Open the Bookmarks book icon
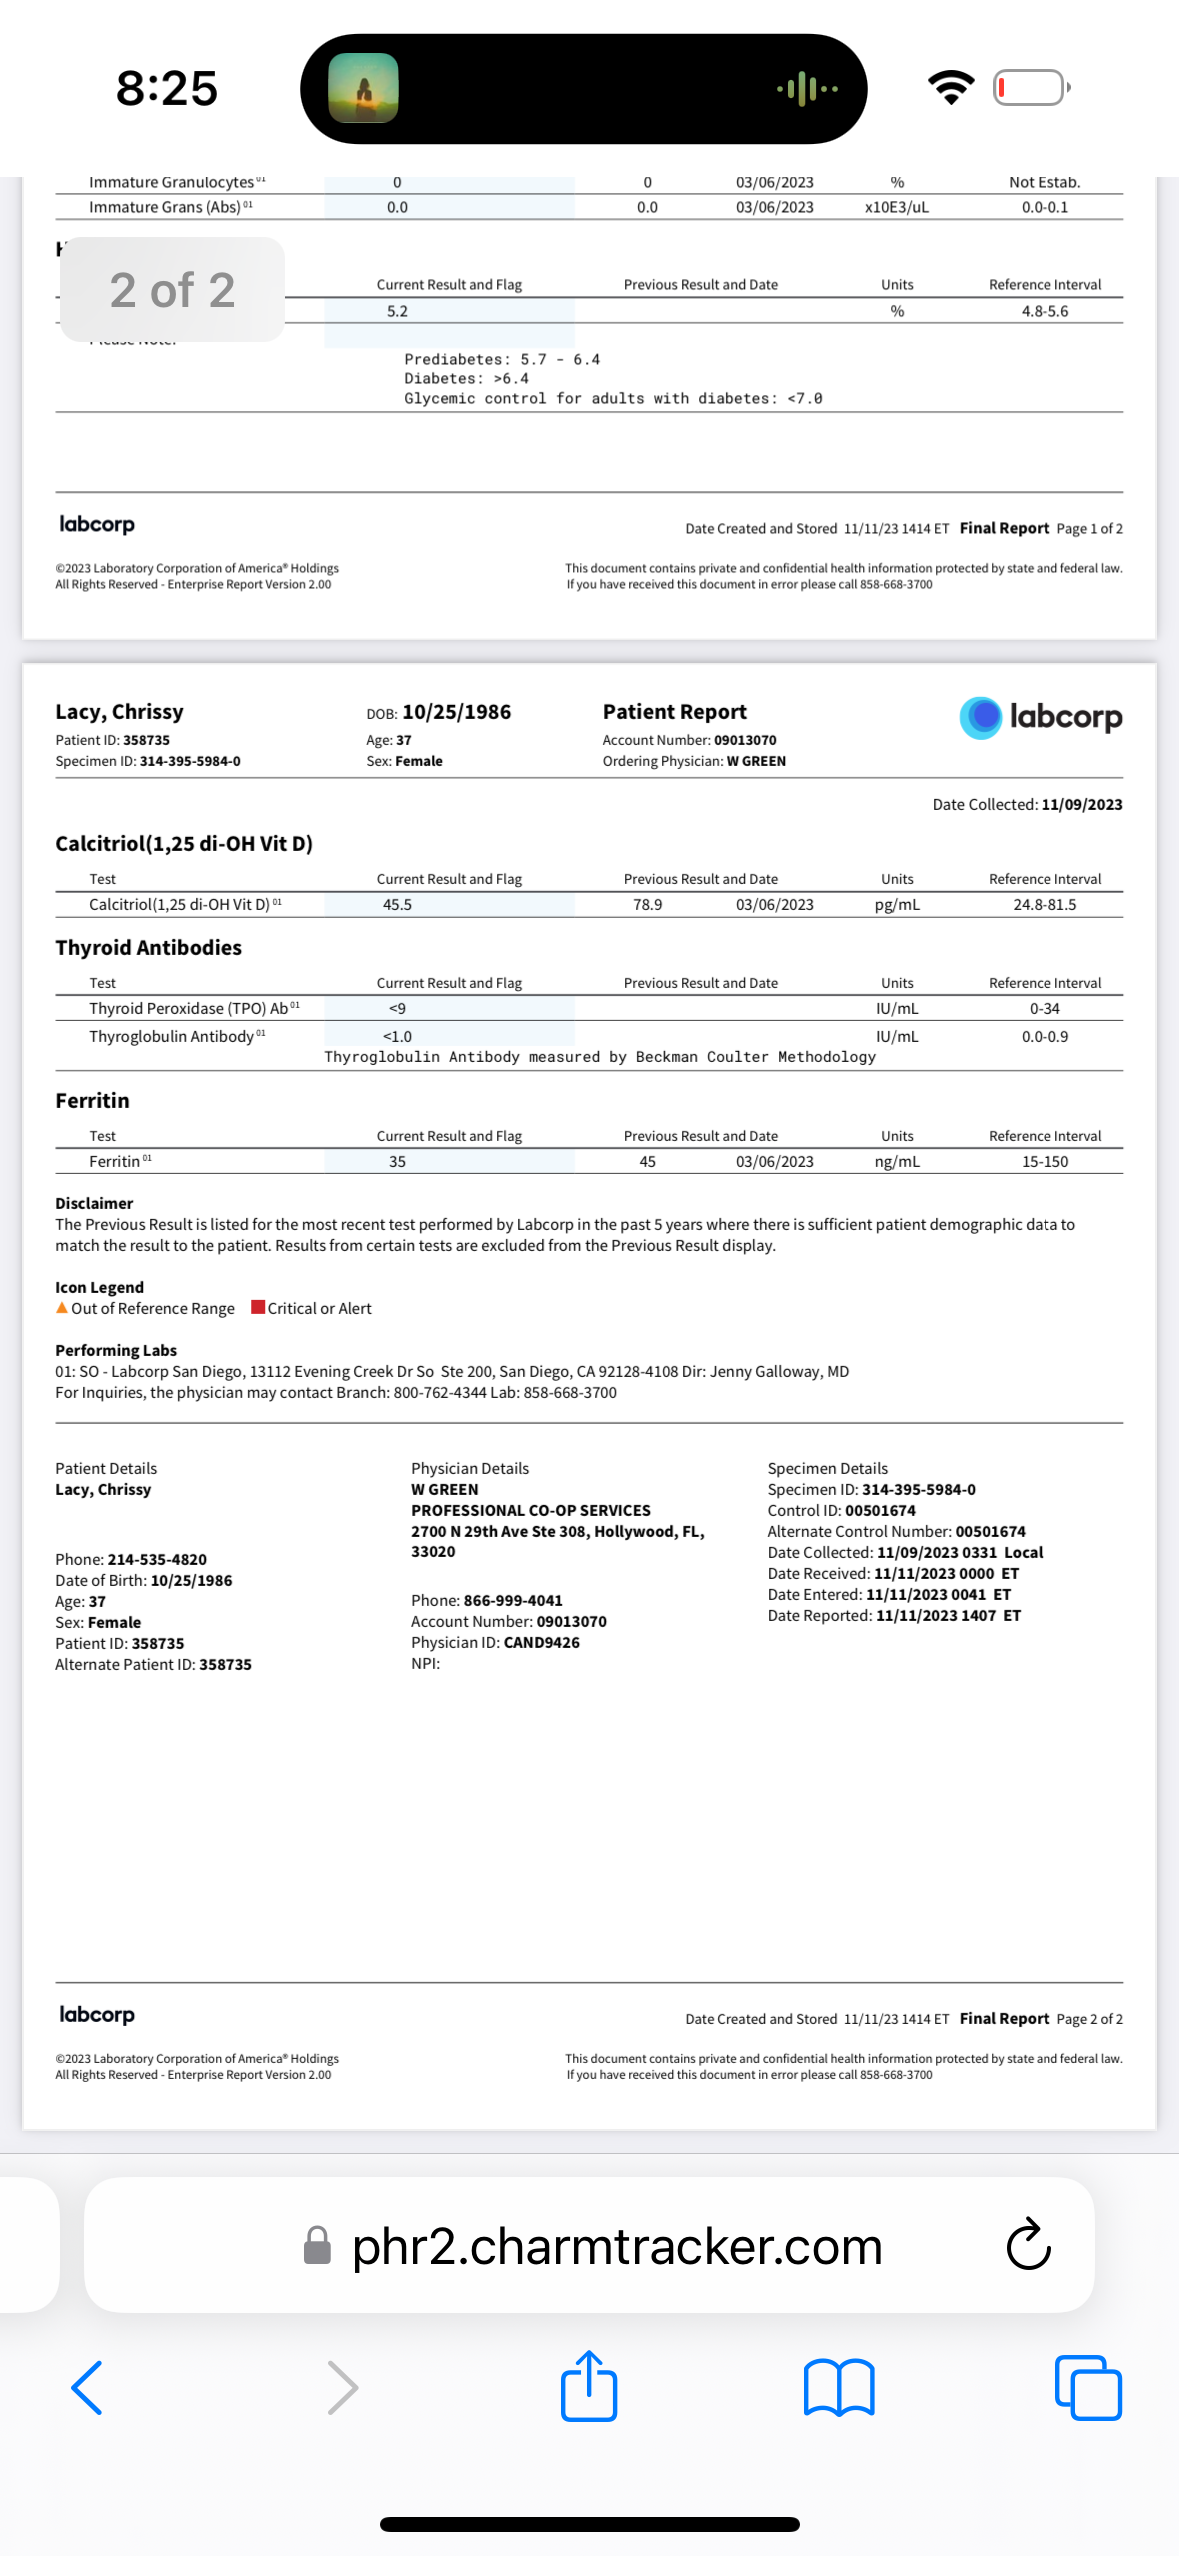Viewport: 1179px width, 2556px height. pos(838,2387)
